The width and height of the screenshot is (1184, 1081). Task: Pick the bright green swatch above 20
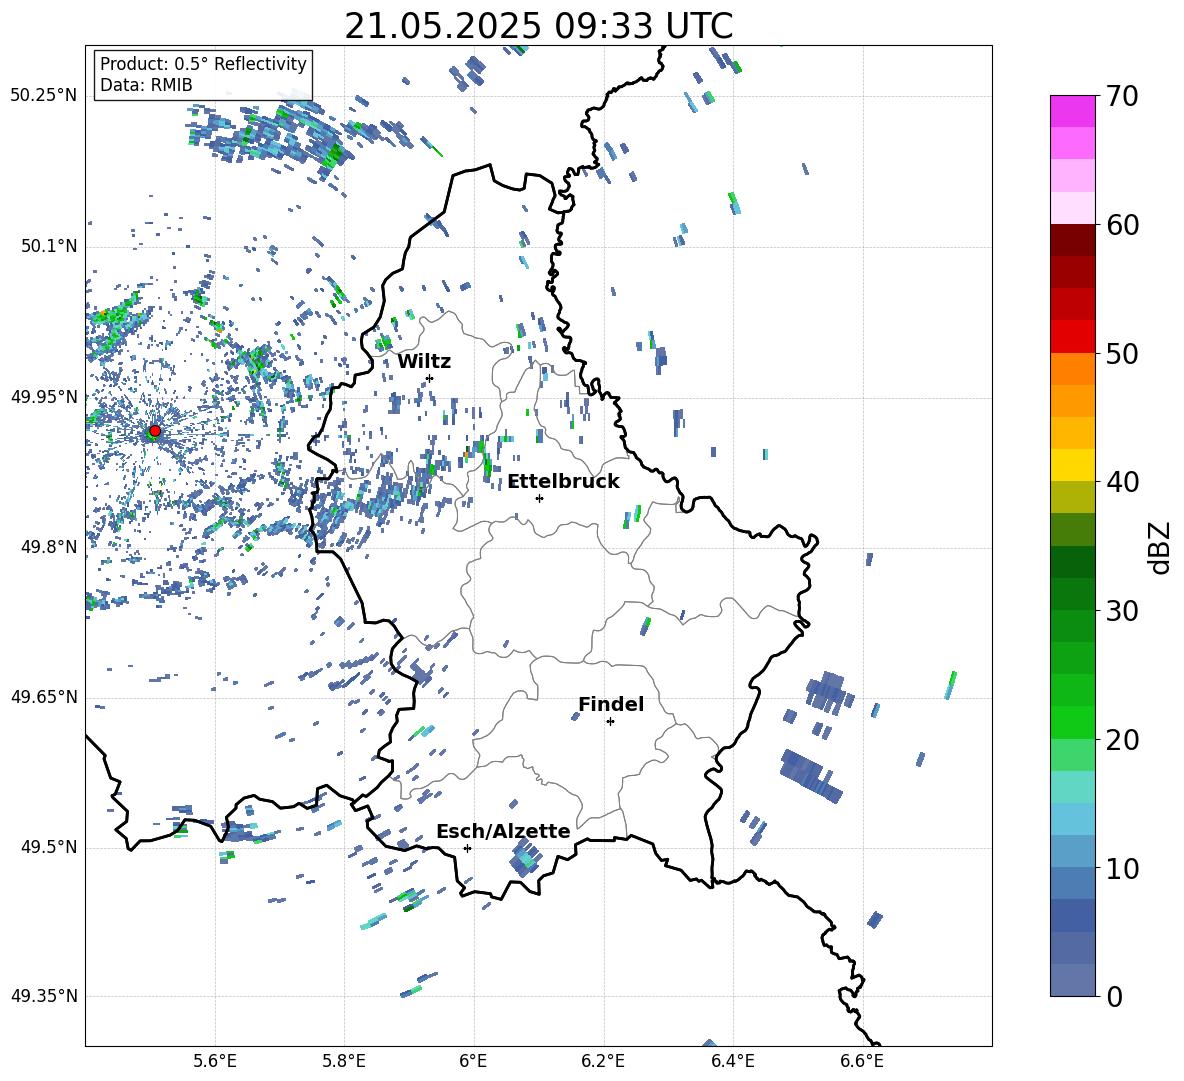pyautogui.click(x=1072, y=722)
